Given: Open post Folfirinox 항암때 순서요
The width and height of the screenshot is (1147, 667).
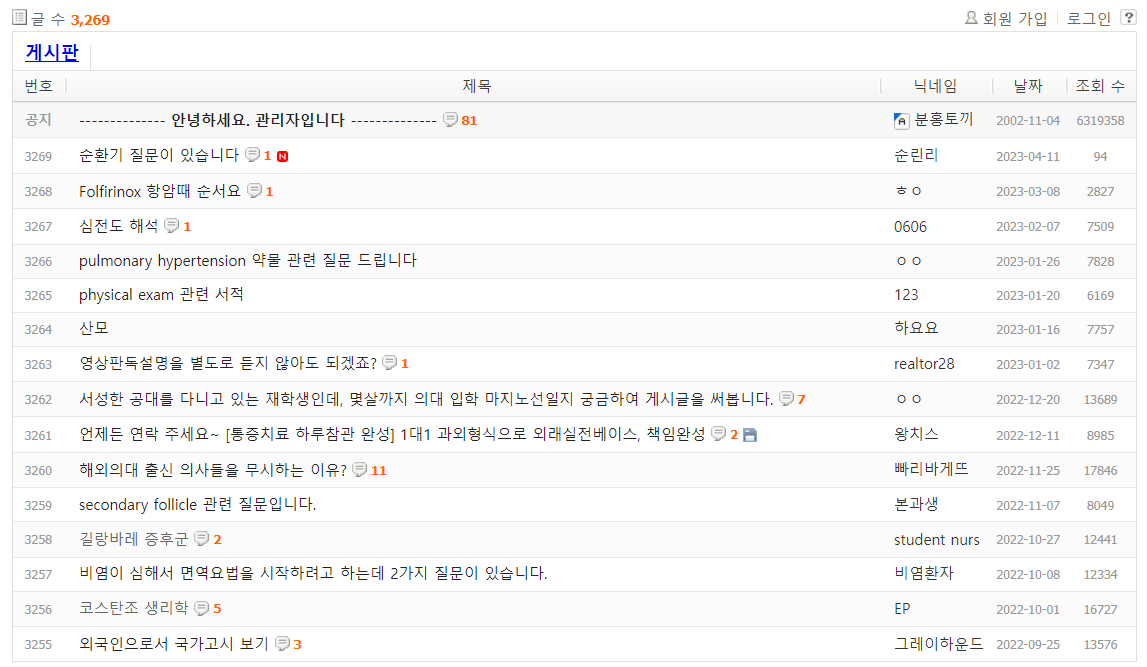Looking at the screenshot, I should [x=159, y=191].
